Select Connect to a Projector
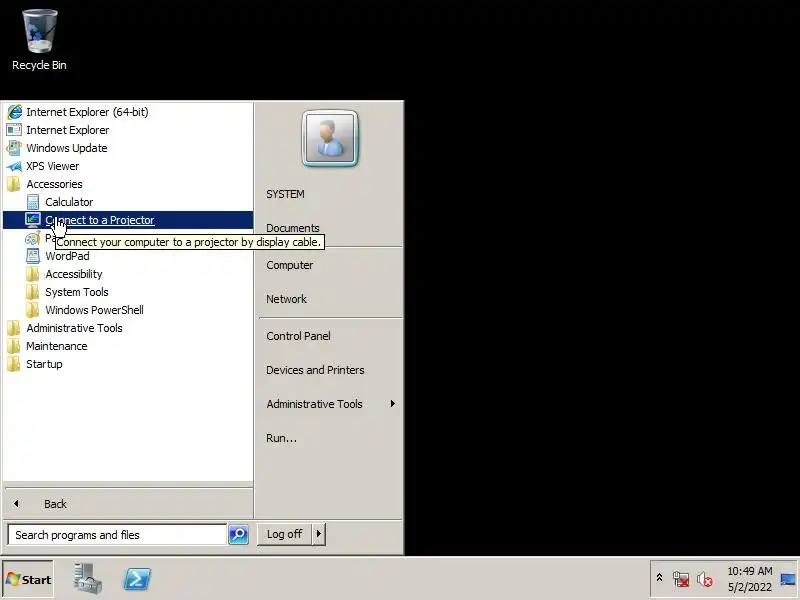 (x=128, y=220)
